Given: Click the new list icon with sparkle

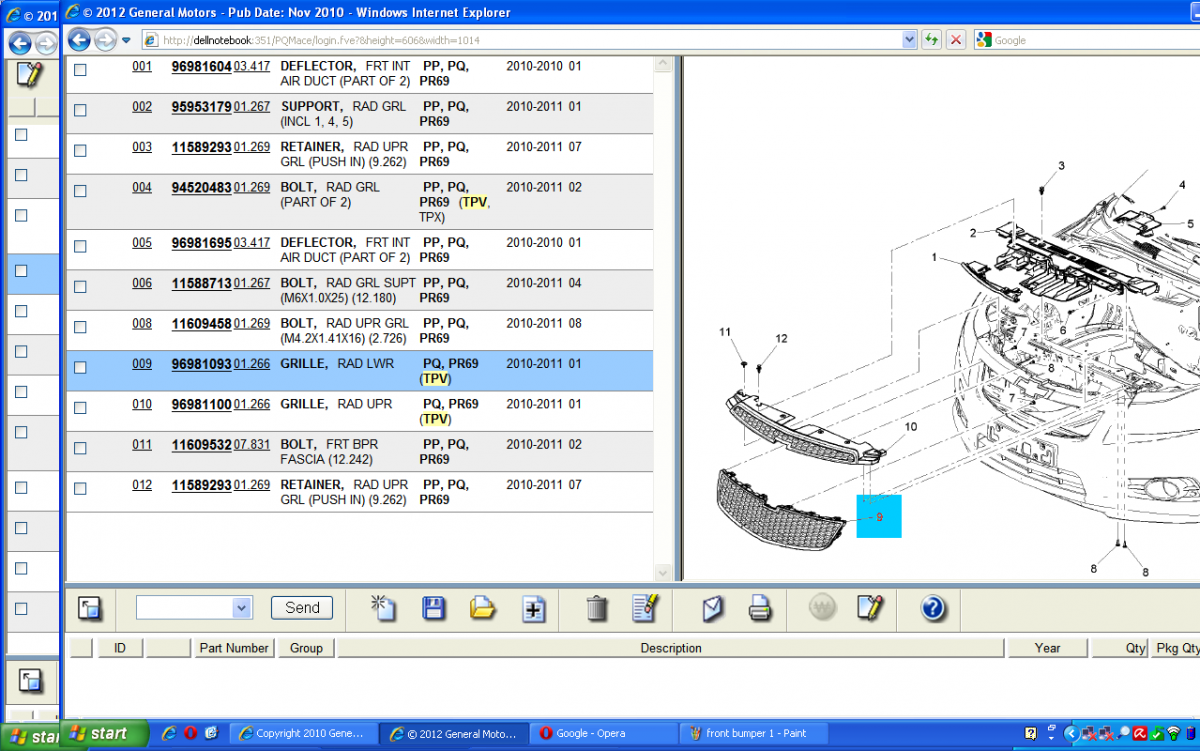Looking at the screenshot, I should click(x=384, y=608).
